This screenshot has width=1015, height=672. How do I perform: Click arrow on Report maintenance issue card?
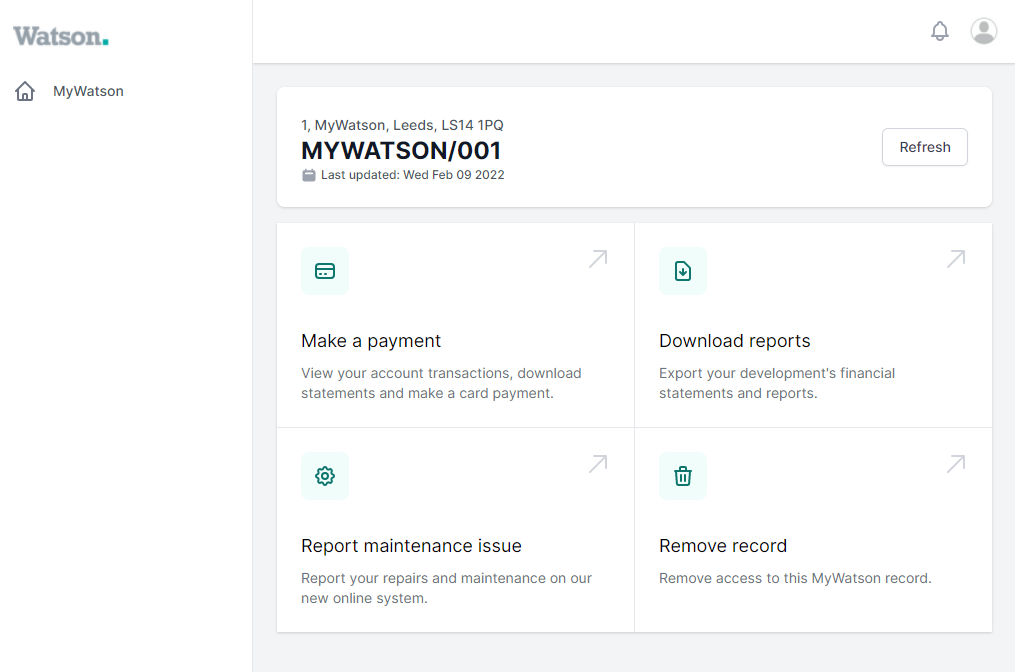[x=597, y=464]
